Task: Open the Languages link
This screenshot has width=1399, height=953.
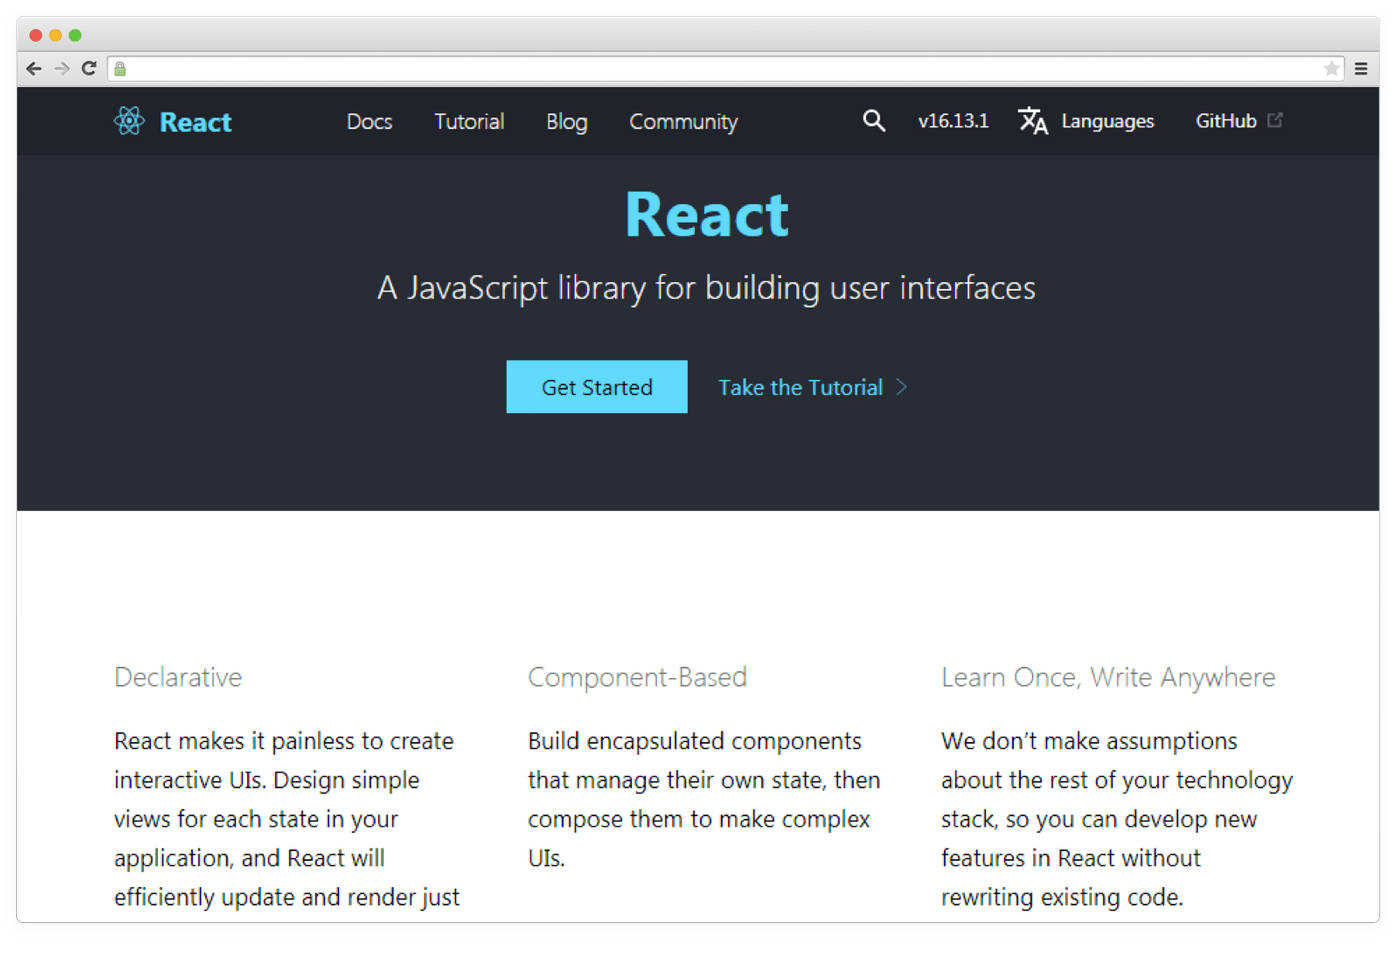Action: 1108,121
